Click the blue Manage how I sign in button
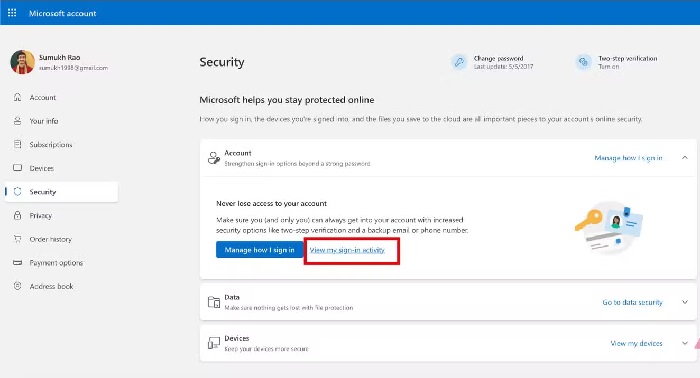This screenshot has width=700, height=378. pyautogui.click(x=259, y=250)
